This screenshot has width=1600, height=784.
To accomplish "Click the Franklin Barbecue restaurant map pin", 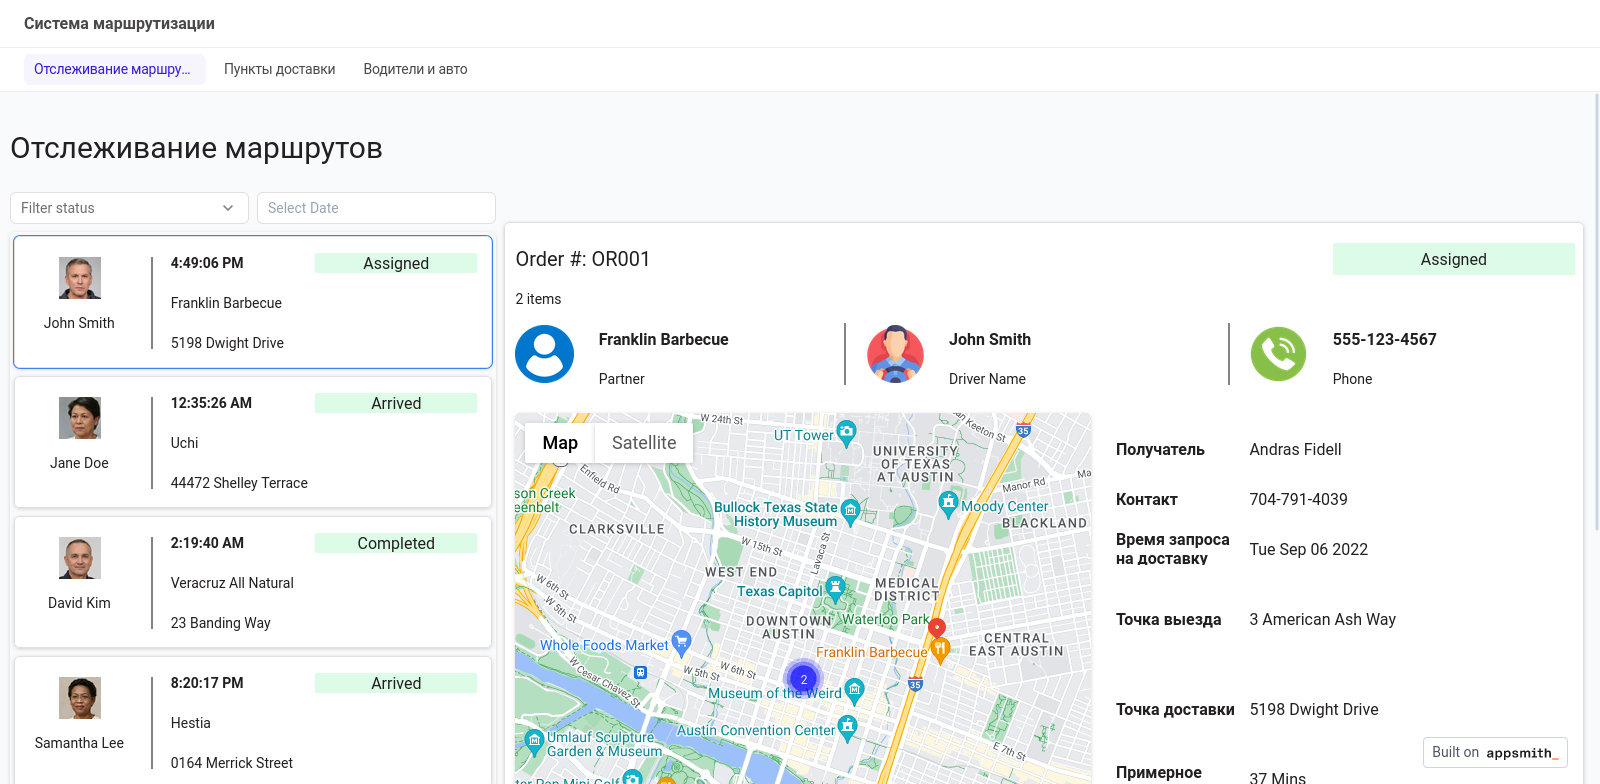I will pos(940,650).
